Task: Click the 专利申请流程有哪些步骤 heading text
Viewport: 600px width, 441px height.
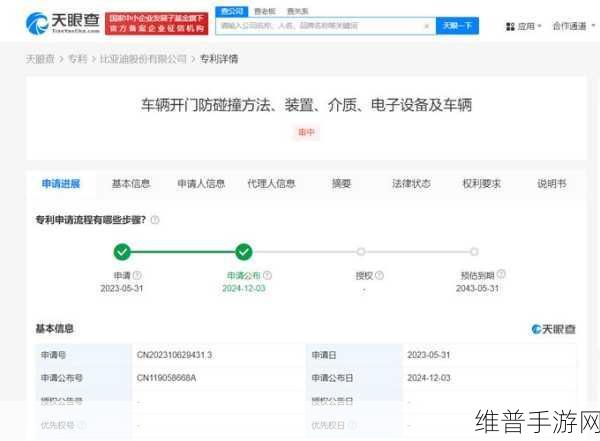Action: [91, 220]
